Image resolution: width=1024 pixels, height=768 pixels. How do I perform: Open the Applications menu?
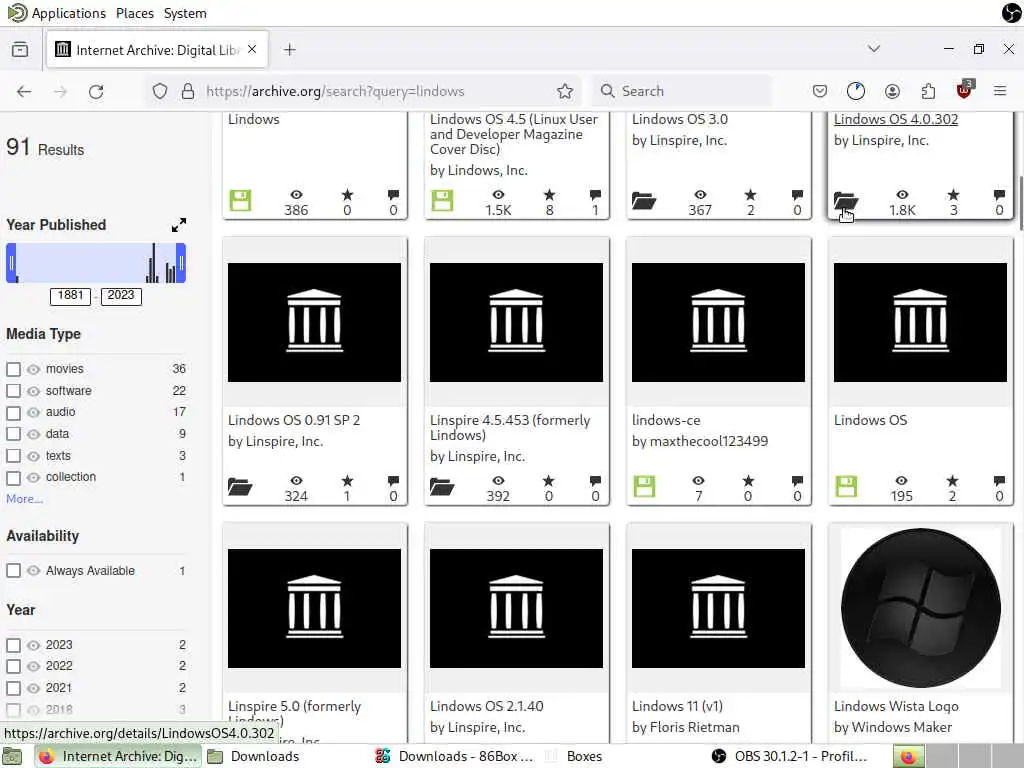[68, 13]
